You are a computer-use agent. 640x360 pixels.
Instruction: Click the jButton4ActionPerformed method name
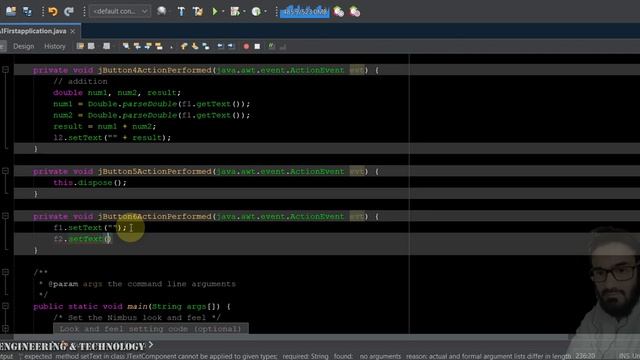(155, 70)
